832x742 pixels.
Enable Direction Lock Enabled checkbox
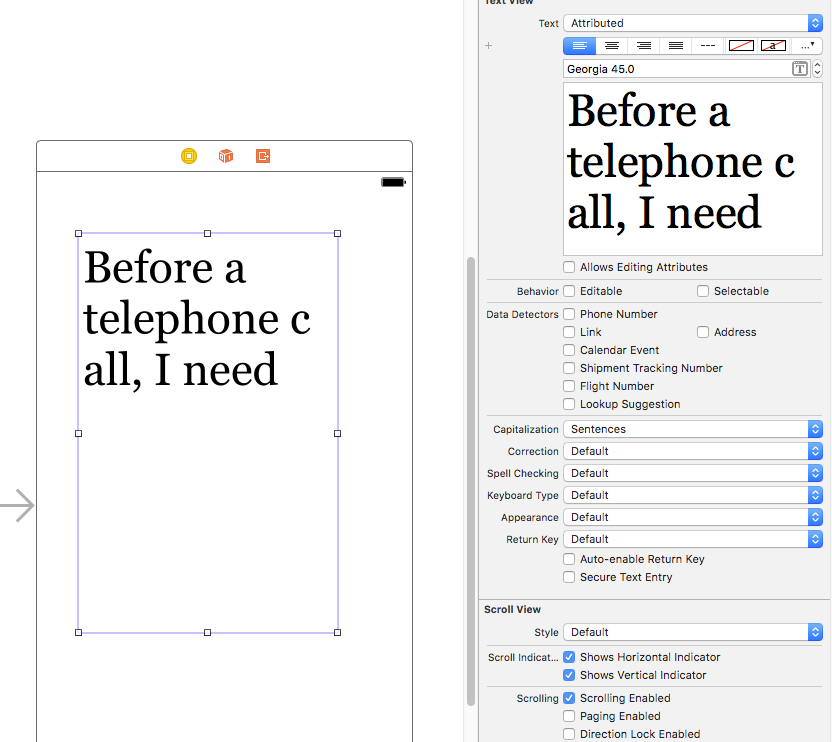point(569,734)
